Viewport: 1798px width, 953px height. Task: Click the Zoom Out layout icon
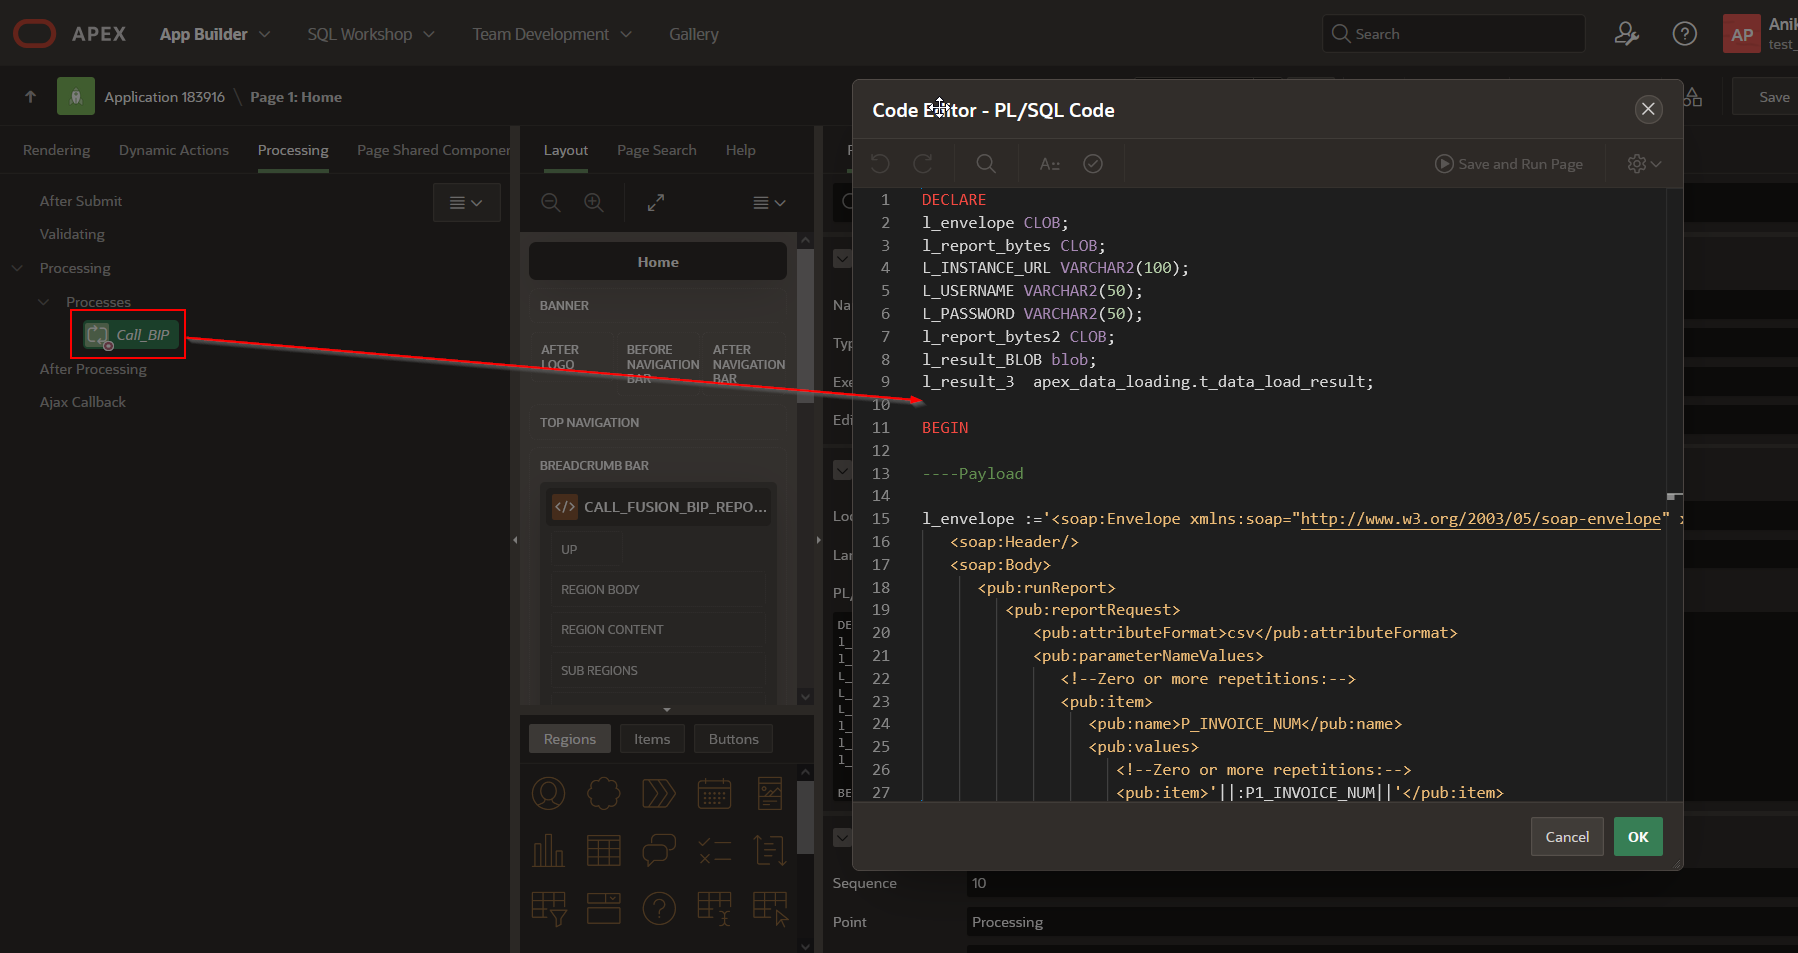click(551, 202)
